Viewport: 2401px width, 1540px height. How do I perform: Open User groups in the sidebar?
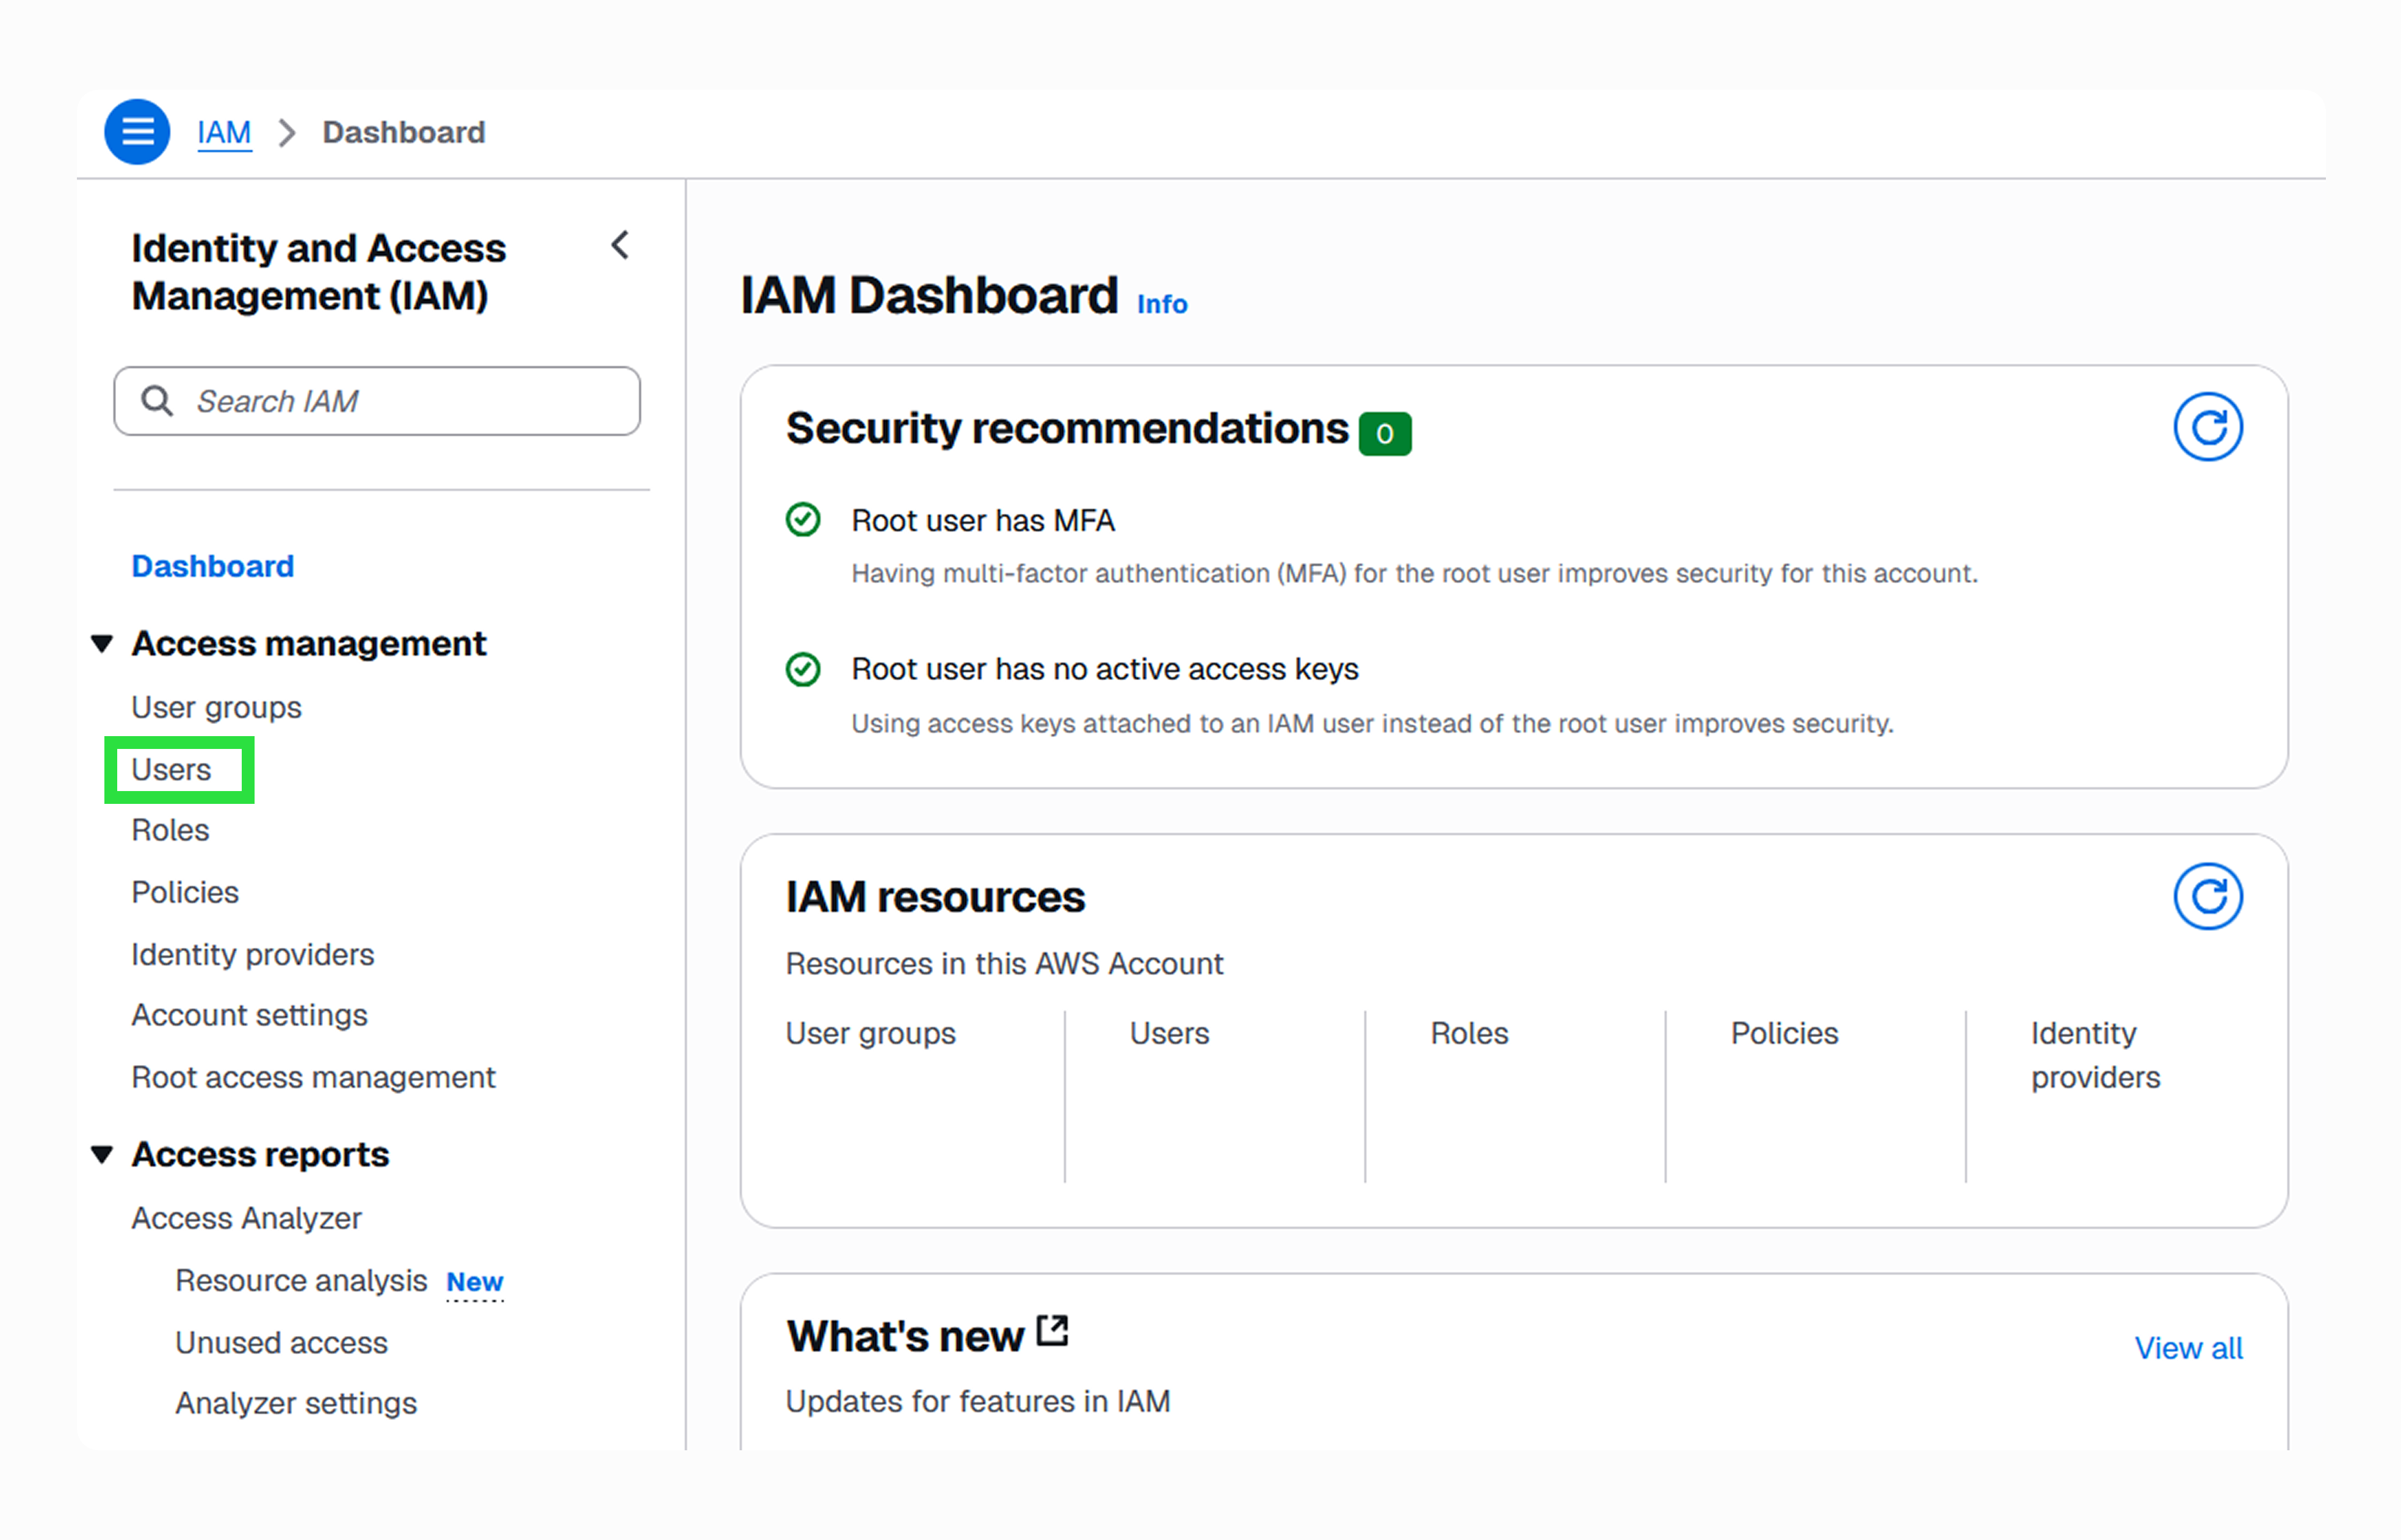(x=216, y=707)
